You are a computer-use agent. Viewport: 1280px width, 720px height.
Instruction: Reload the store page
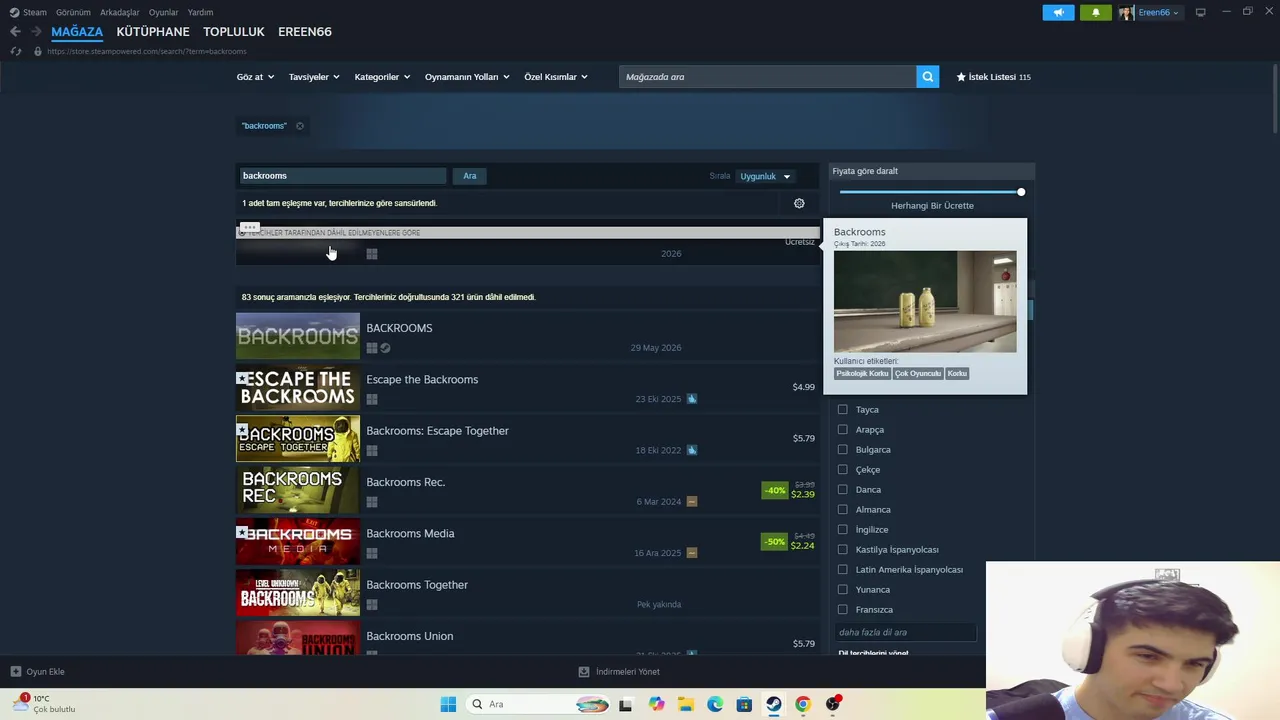[x=16, y=51]
